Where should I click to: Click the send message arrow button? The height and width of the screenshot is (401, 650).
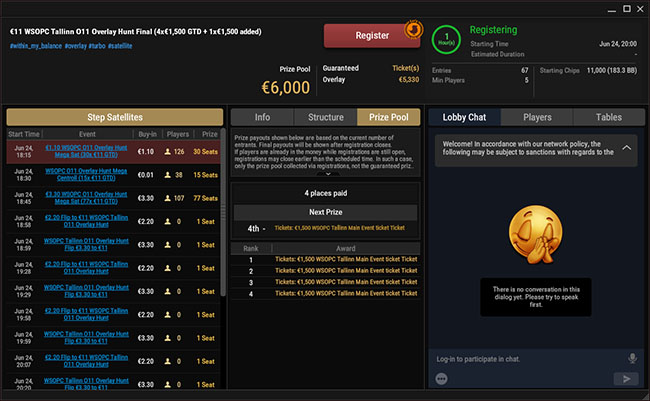point(626,379)
